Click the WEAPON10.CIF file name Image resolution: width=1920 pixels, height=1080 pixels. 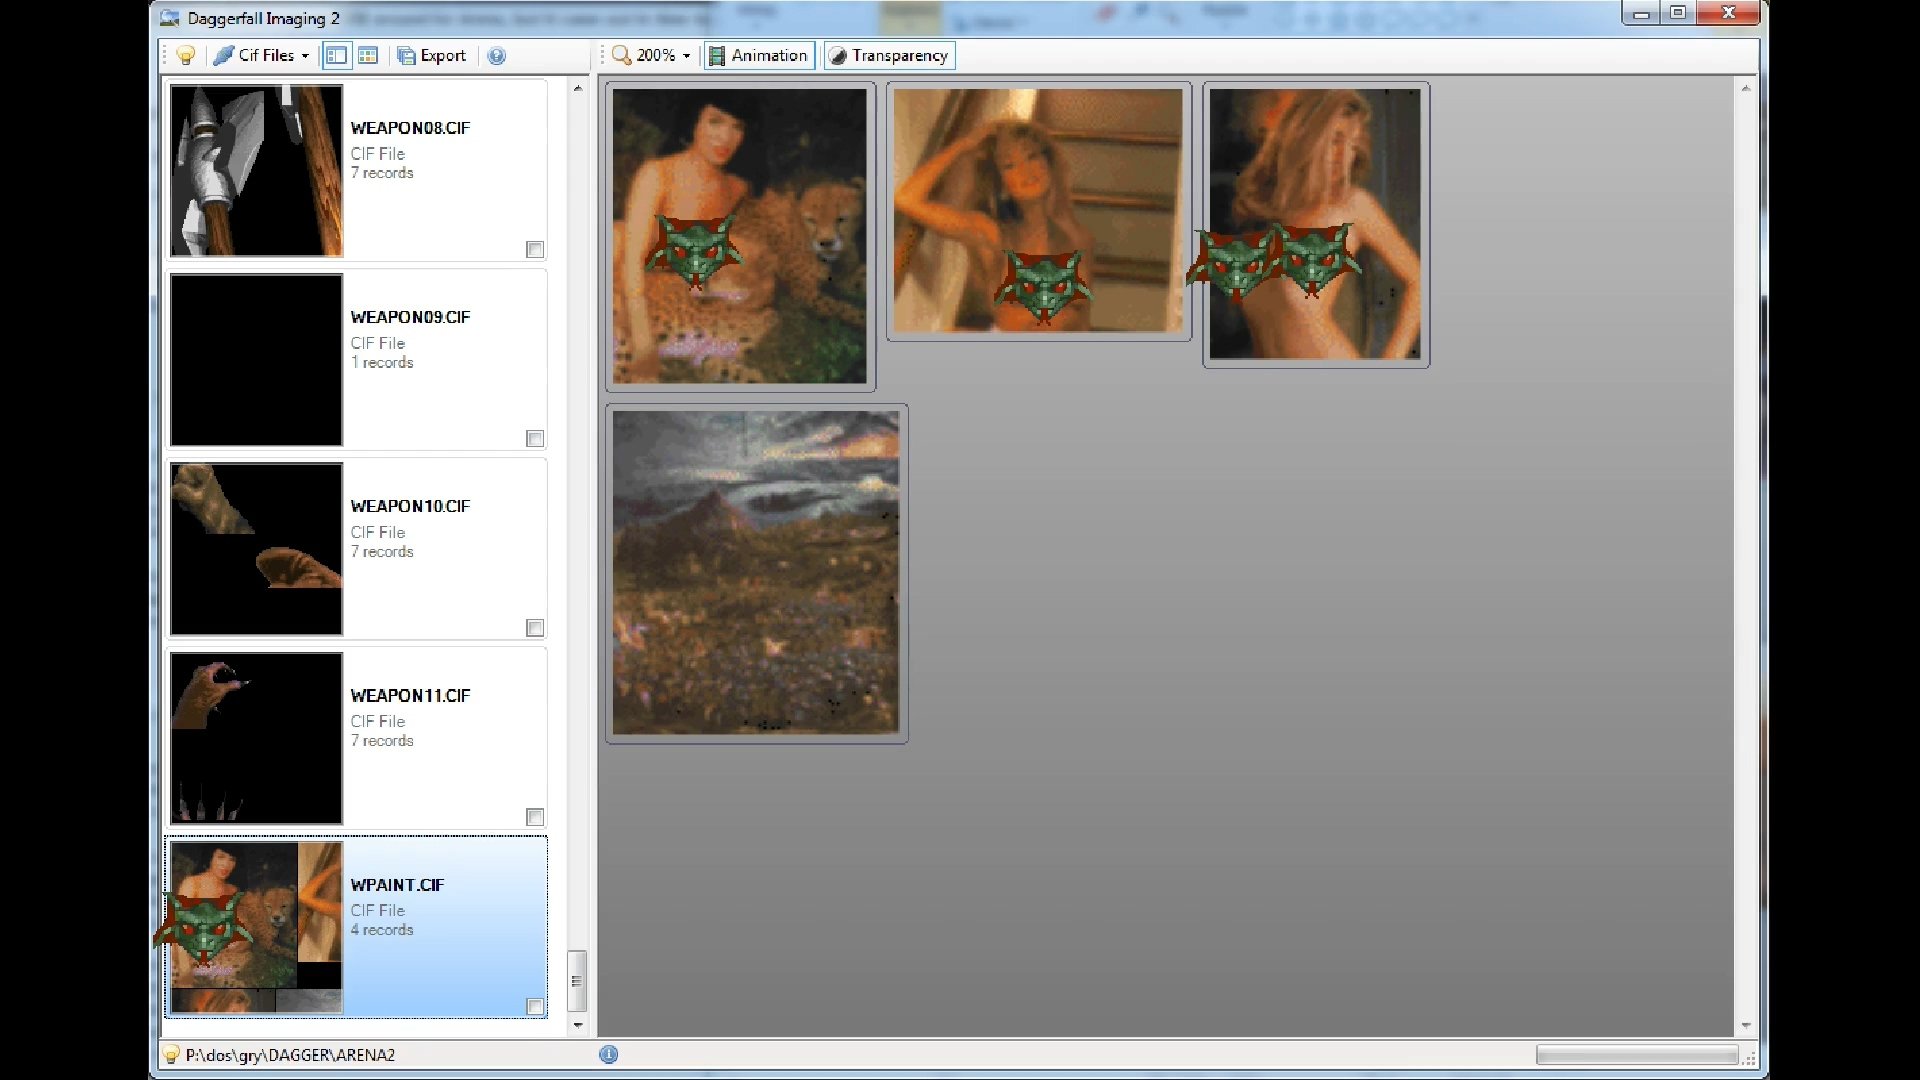(x=410, y=506)
